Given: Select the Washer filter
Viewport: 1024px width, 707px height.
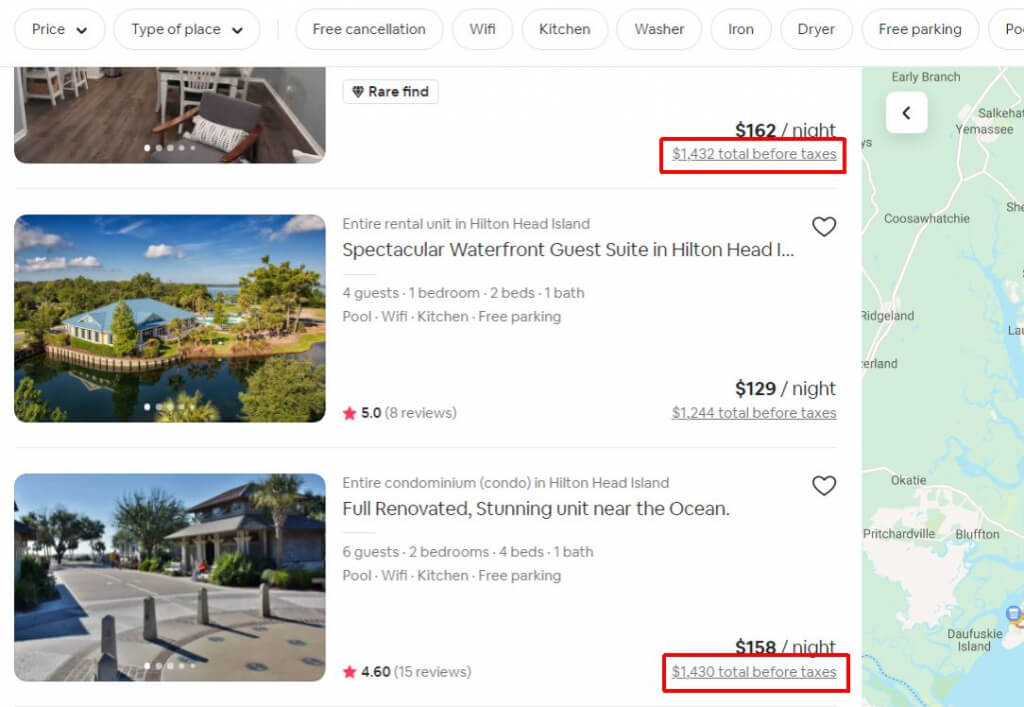Looking at the screenshot, I should click(659, 30).
